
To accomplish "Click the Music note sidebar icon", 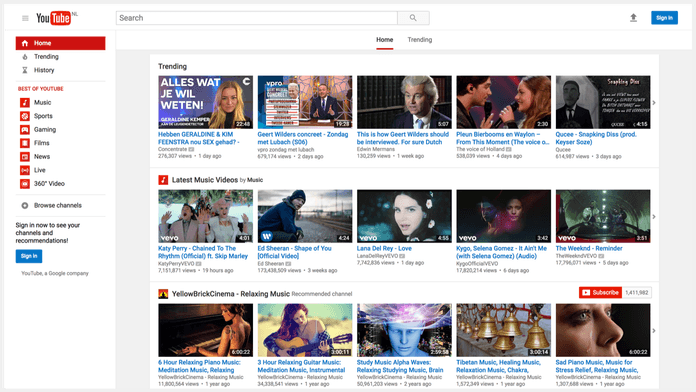I will pyautogui.click(x=25, y=103).
